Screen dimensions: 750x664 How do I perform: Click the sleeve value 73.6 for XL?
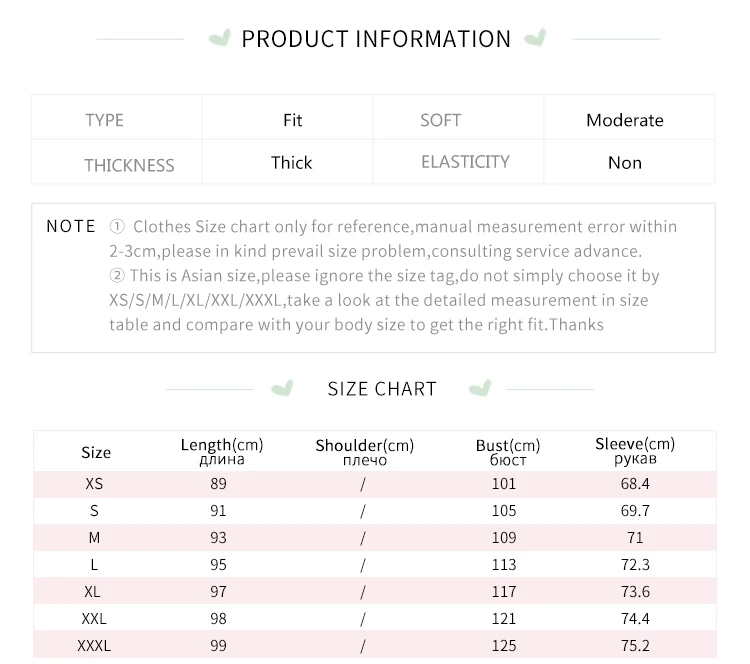point(635,592)
